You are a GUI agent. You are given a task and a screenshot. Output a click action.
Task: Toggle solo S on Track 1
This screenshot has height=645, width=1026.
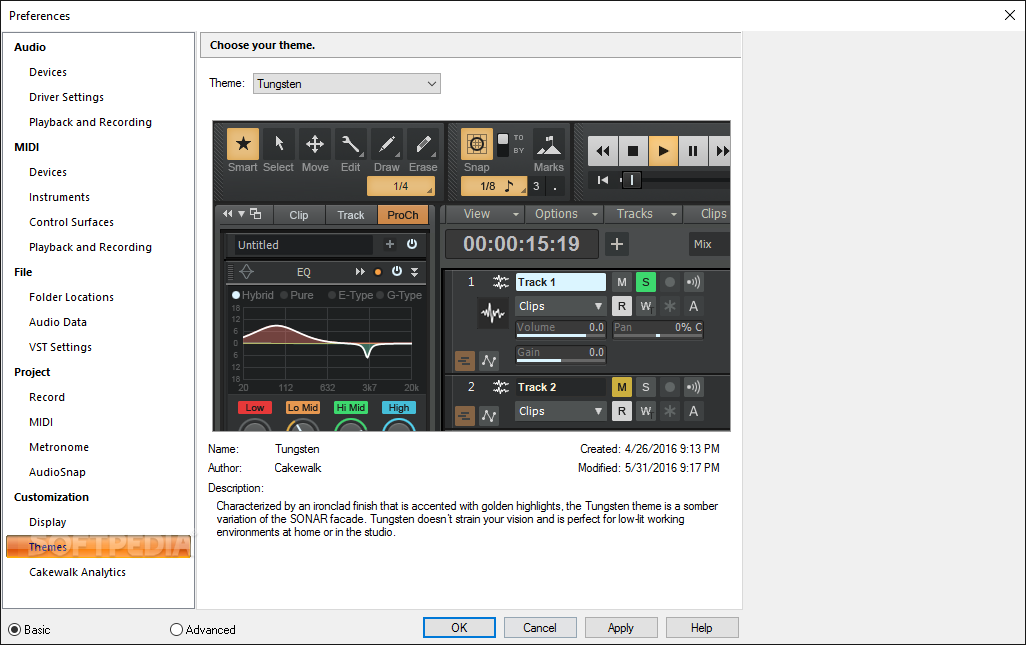pyautogui.click(x=645, y=282)
